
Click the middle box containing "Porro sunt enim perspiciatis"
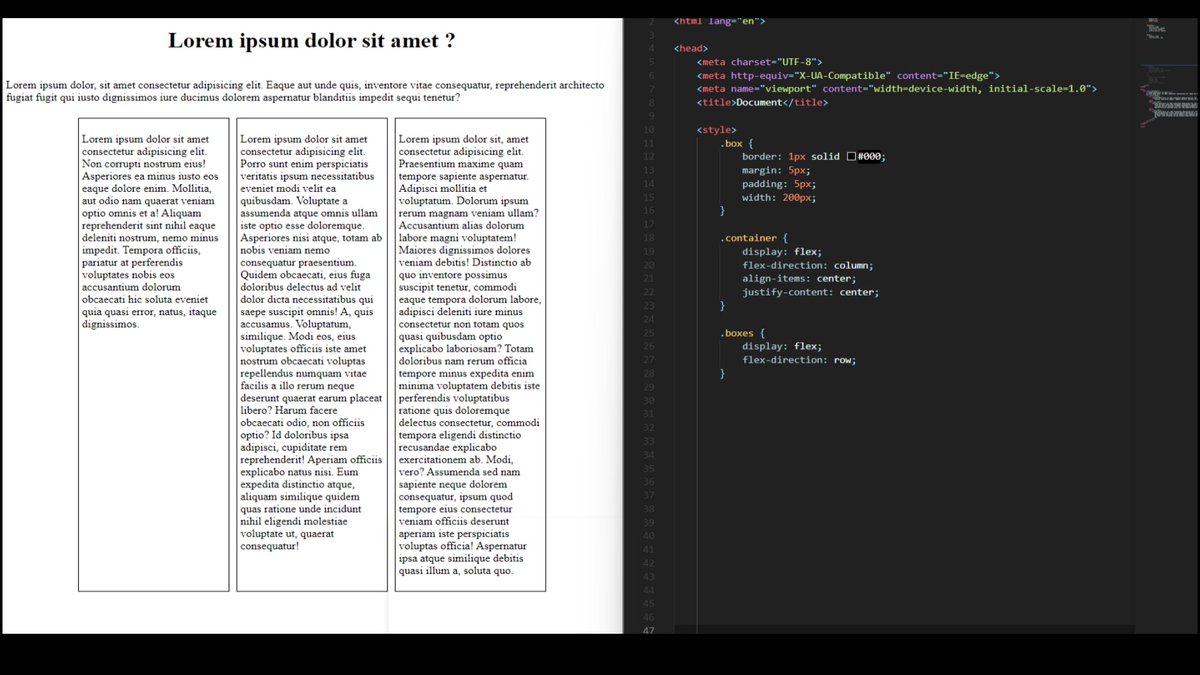[x=312, y=354]
